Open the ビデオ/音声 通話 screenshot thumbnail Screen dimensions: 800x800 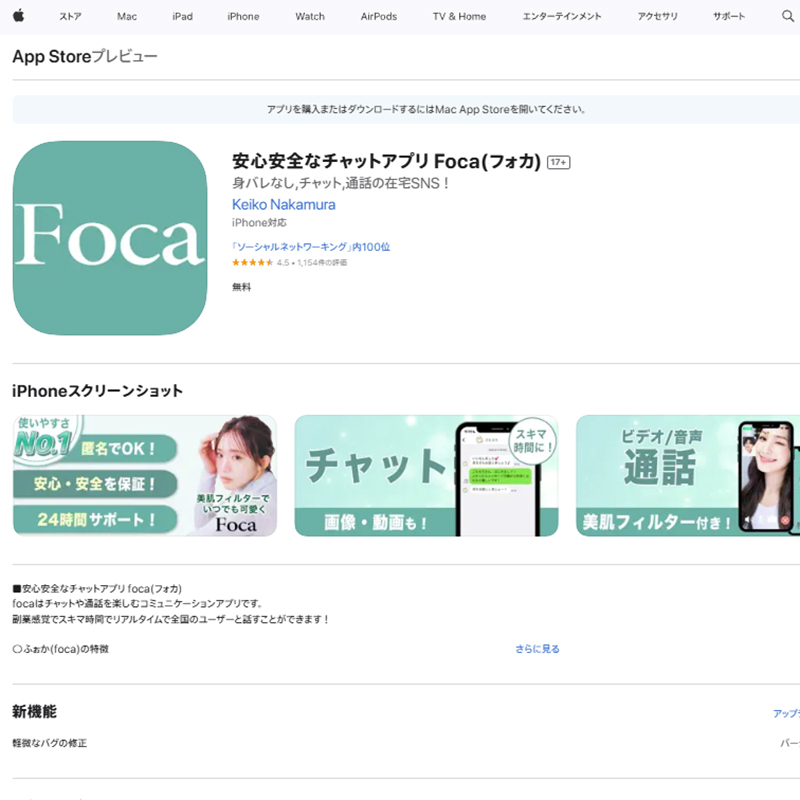(x=688, y=476)
